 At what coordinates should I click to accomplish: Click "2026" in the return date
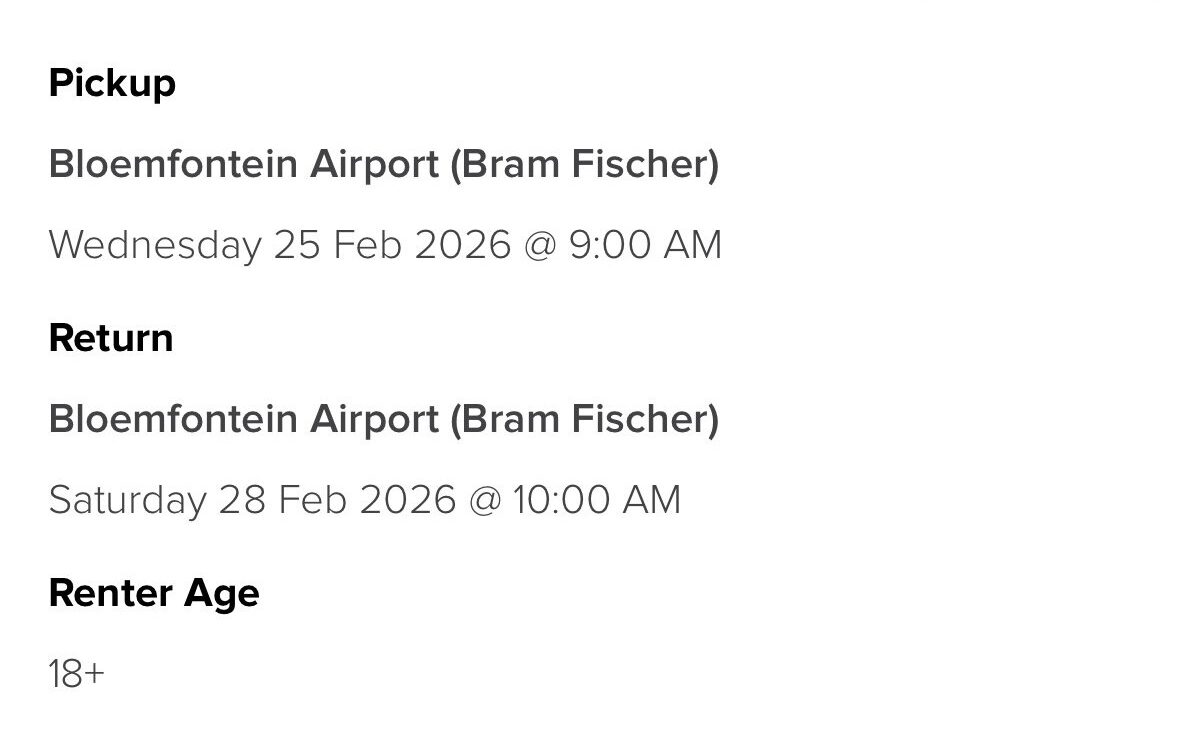point(406,499)
